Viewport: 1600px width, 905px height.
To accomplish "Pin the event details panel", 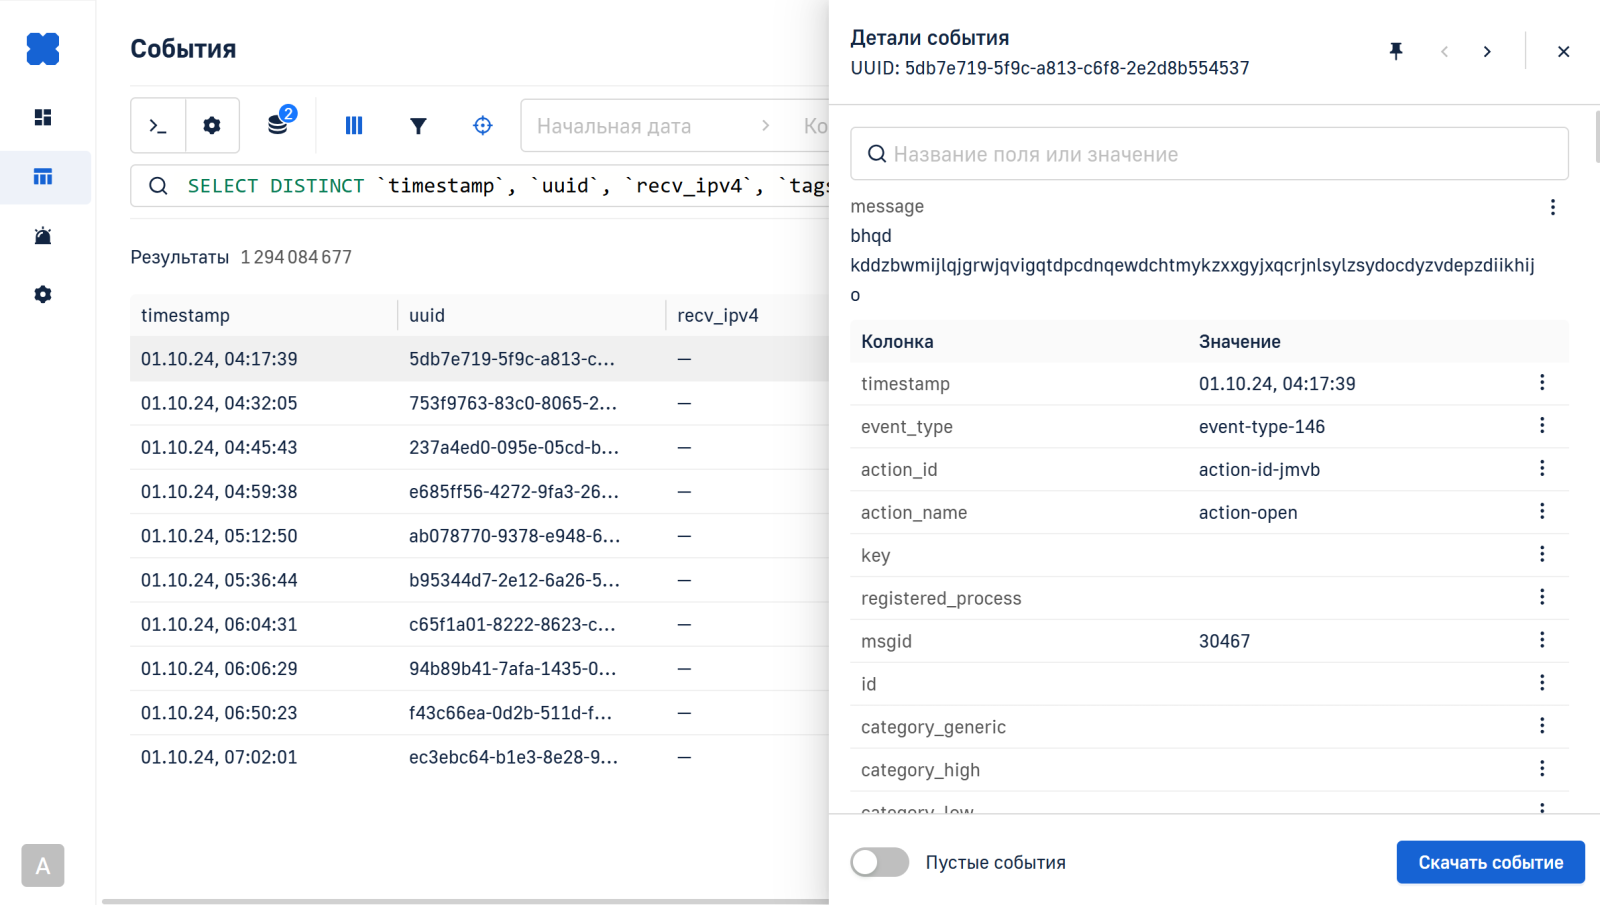I will (x=1396, y=51).
